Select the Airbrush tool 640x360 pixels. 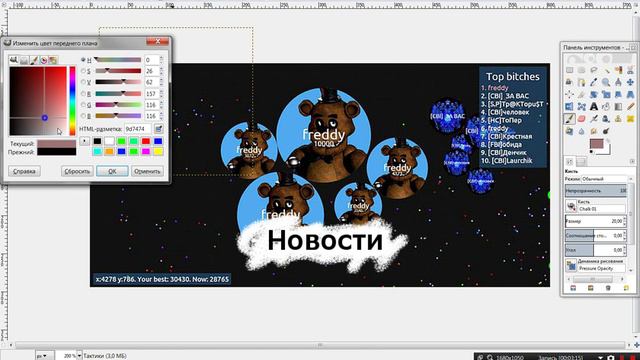click(594, 119)
